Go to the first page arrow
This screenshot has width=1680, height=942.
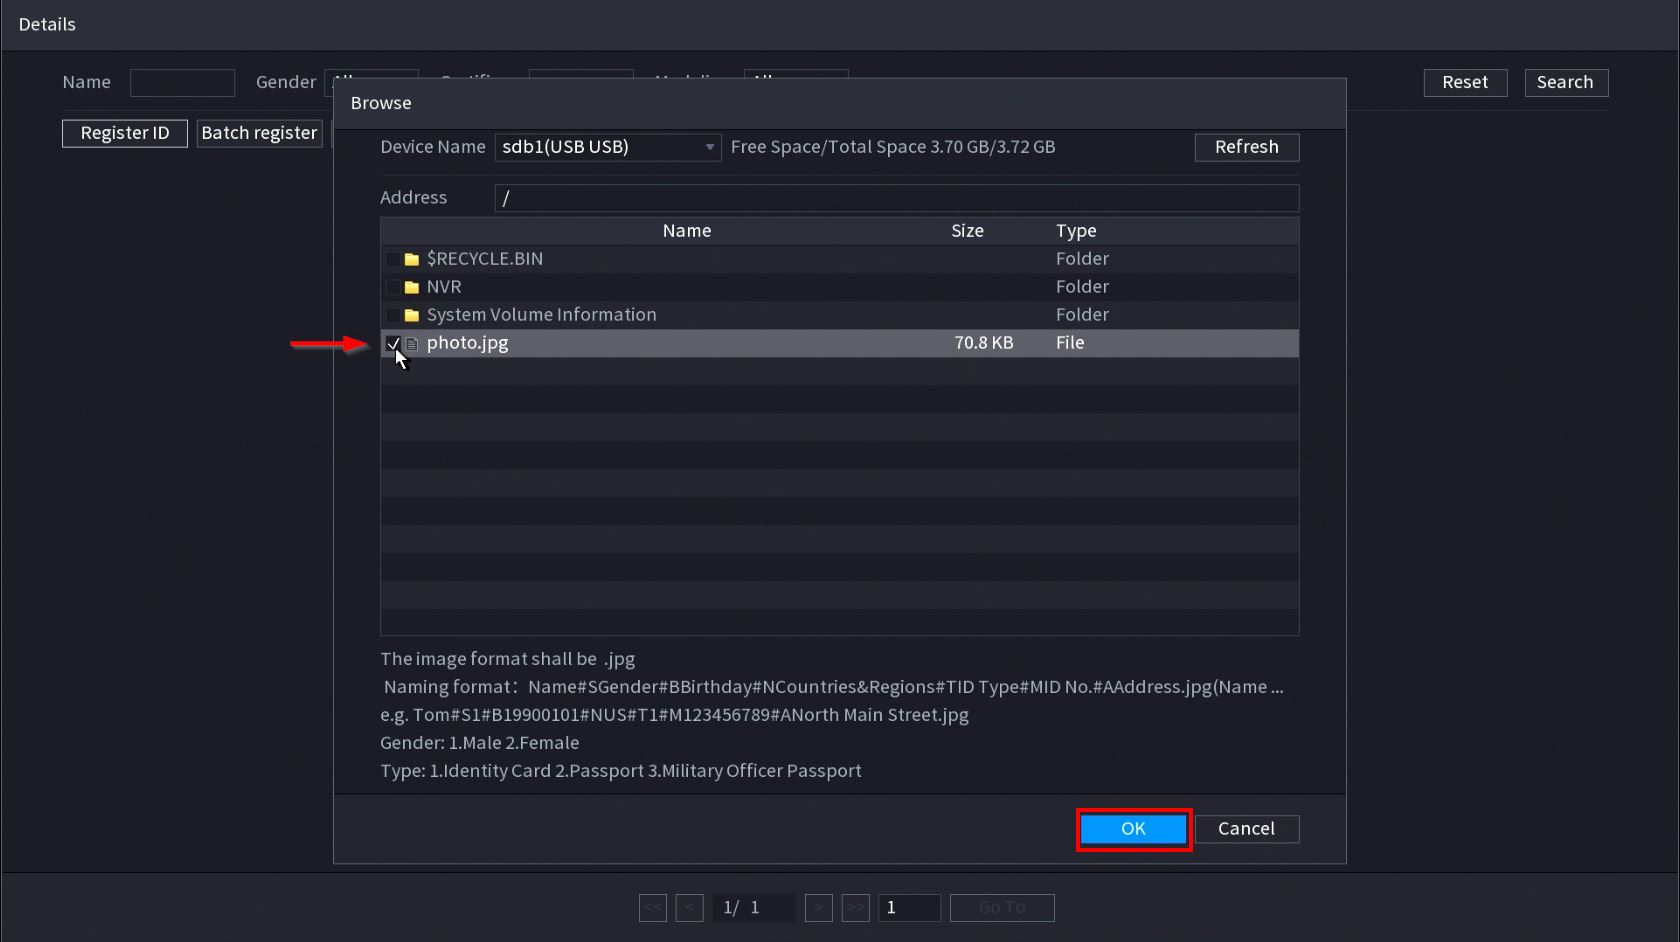click(x=653, y=907)
